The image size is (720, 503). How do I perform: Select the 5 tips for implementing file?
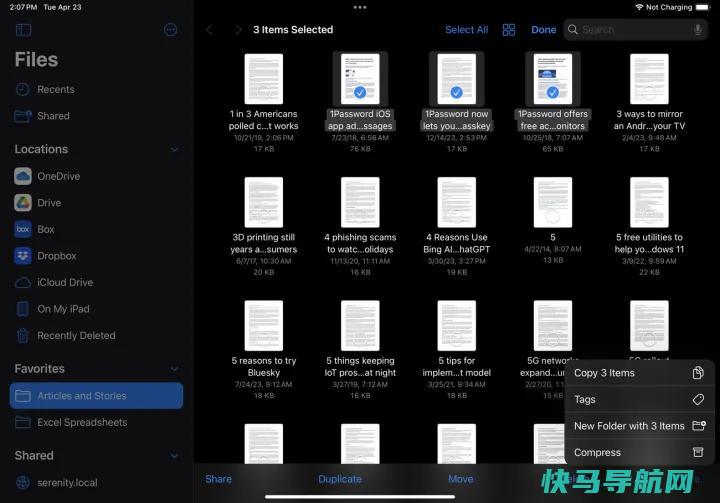(x=456, y=326)
